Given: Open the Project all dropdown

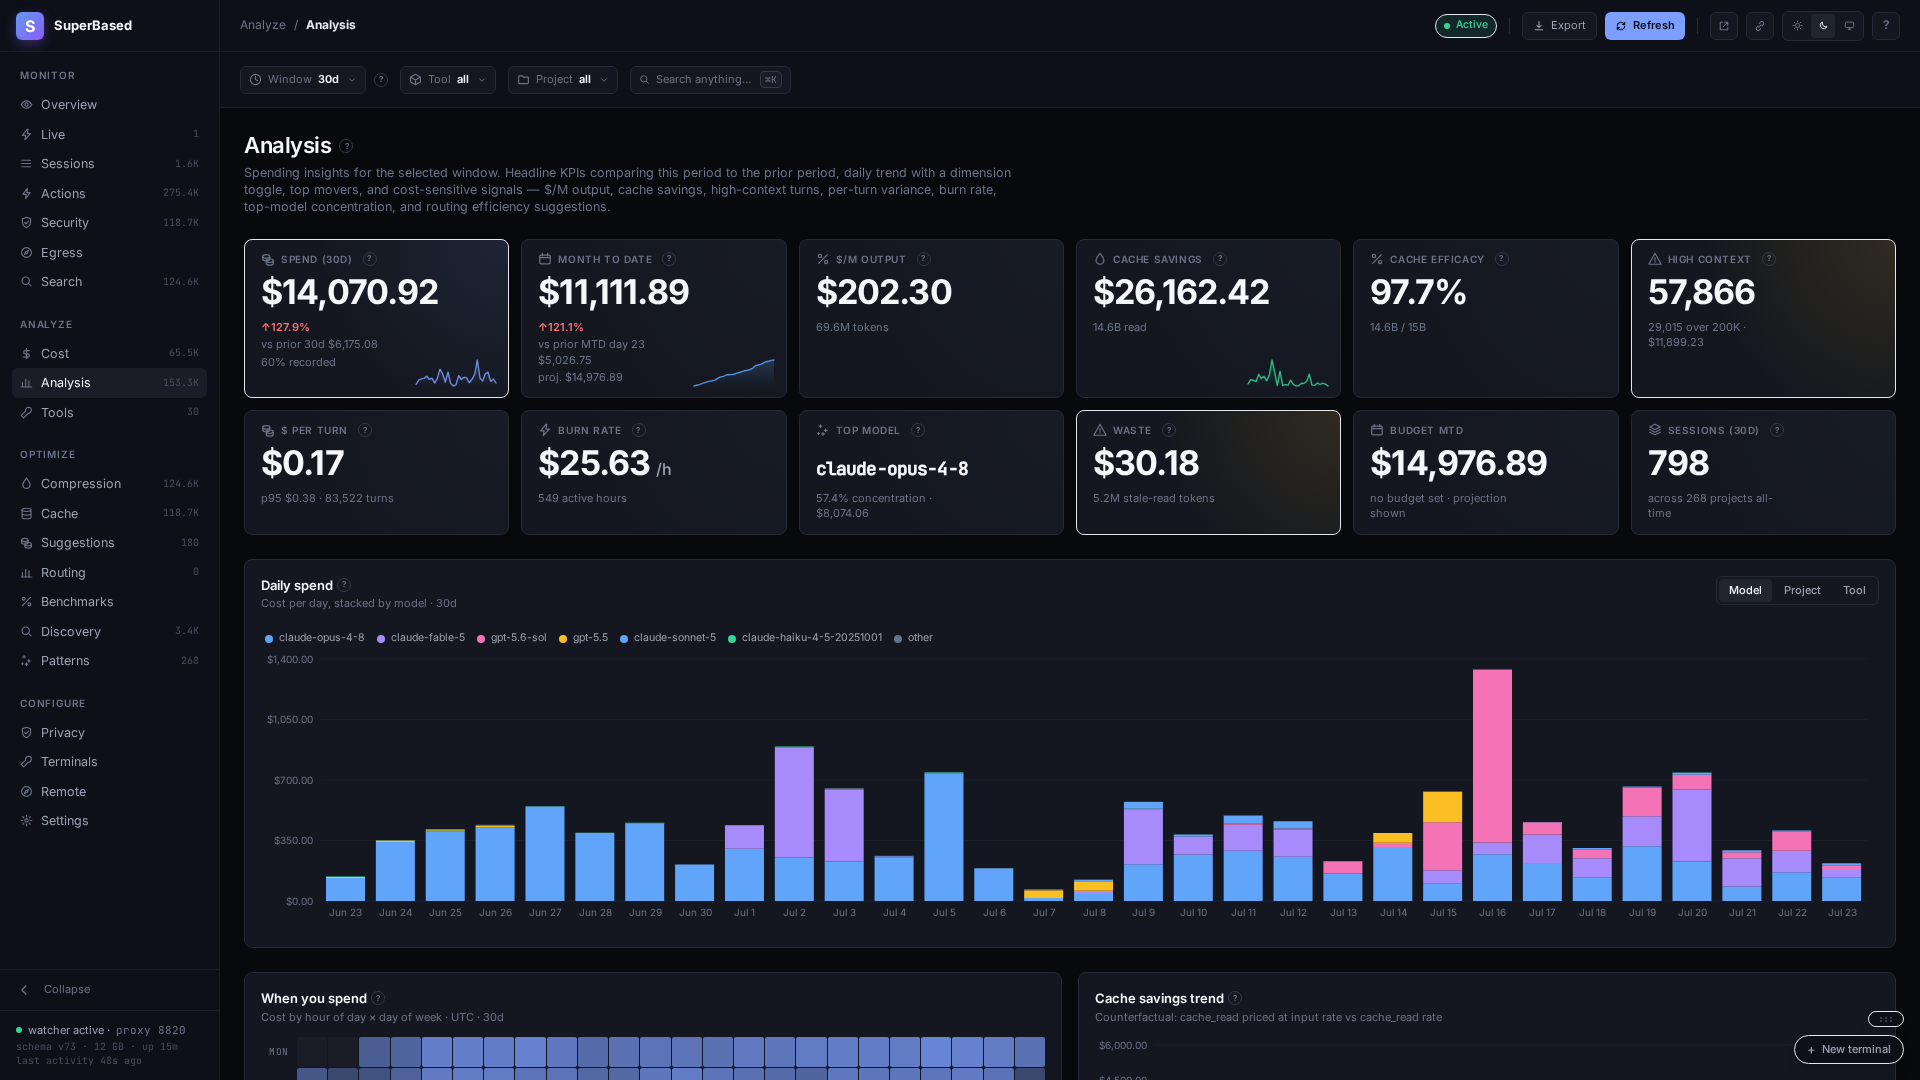Looking at the screenshot, I should pos(563,80).
